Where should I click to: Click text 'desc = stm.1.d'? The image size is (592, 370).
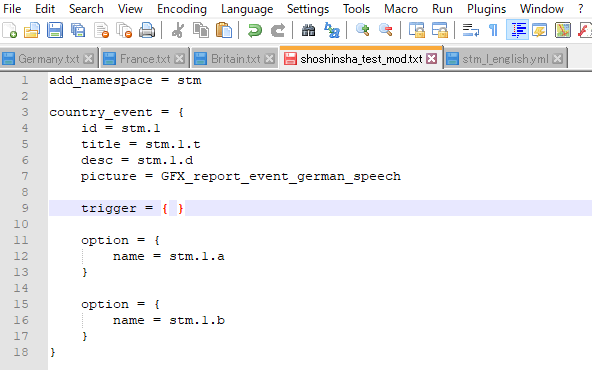coord(137,160)
